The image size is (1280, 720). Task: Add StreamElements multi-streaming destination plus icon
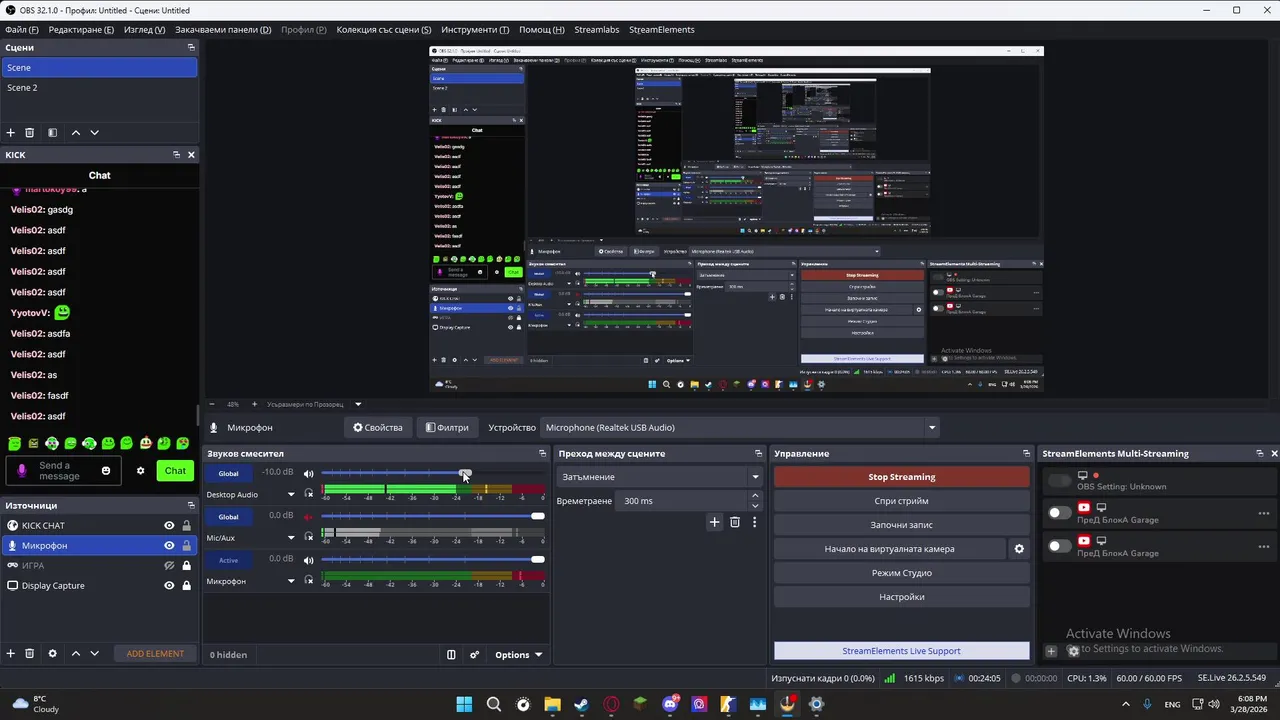(x=1051, y=651)
